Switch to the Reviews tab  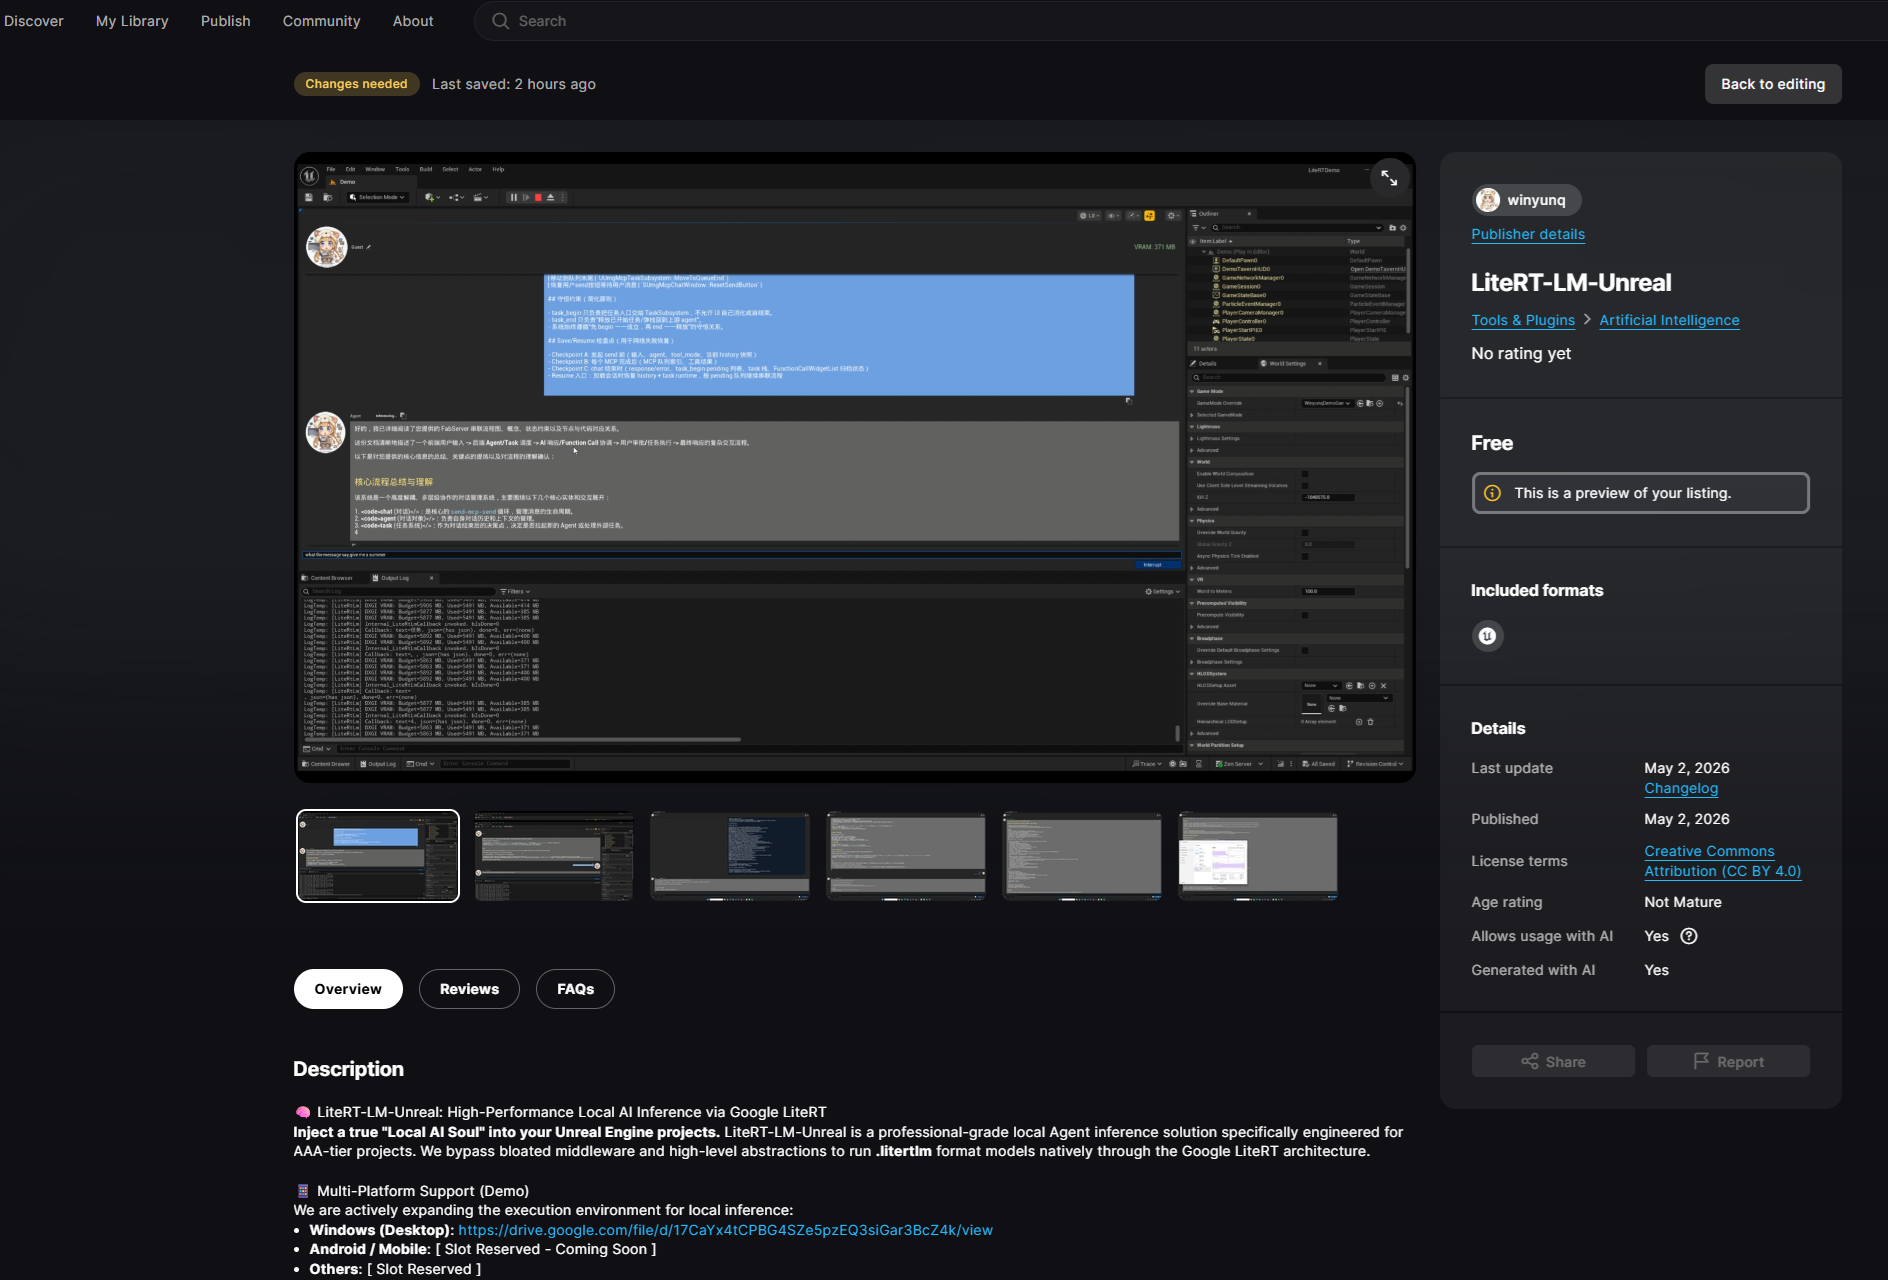pyautogui.click(x=469, y=989)
